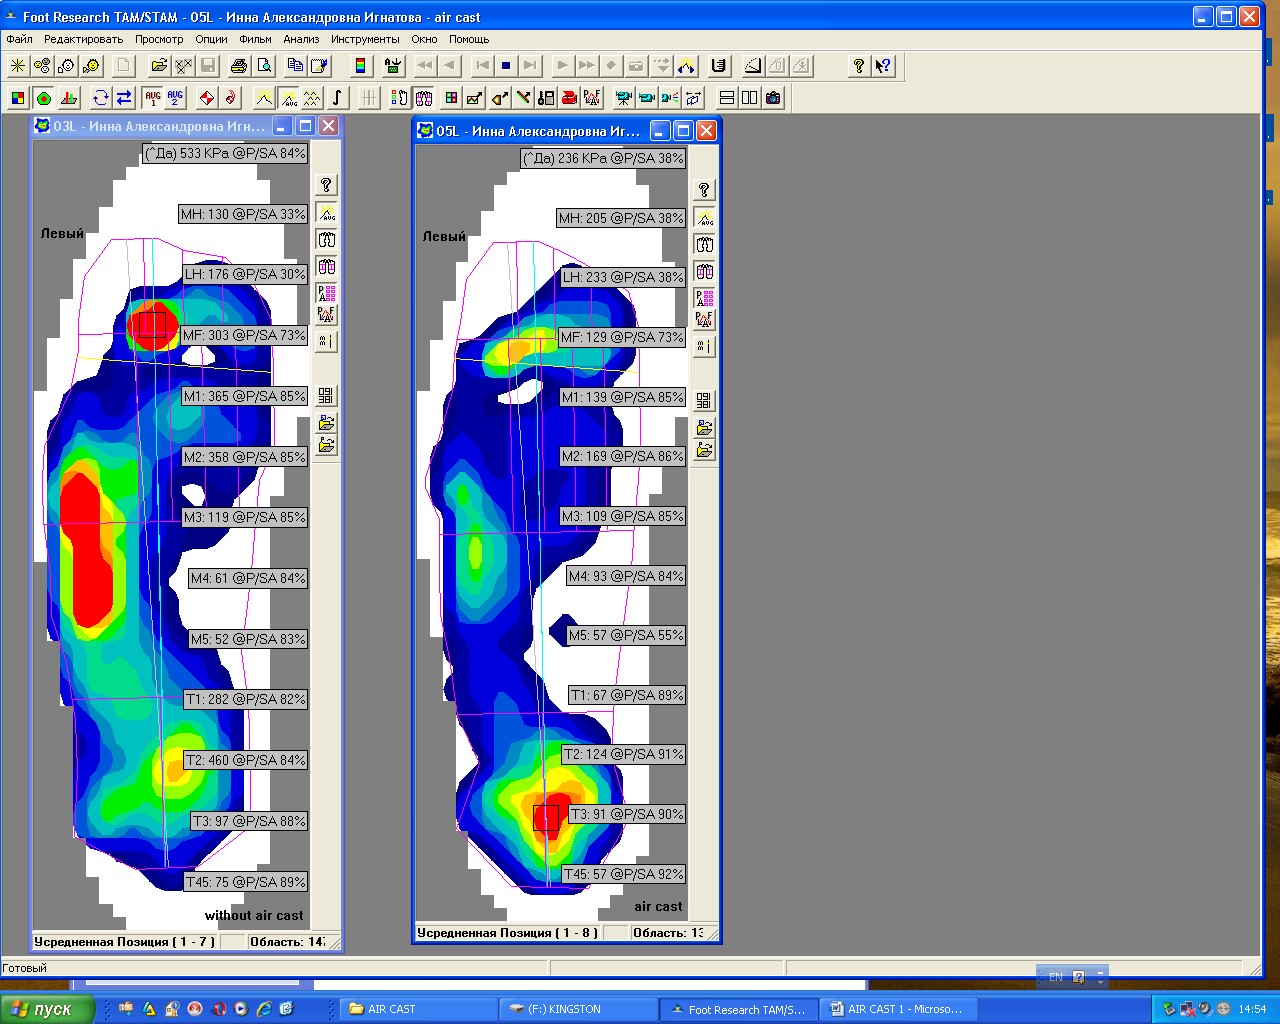Click the camera snapshot icon in second toolbar
Image resolution: width=1280 pixels, height=1024 pixels.
773,98
